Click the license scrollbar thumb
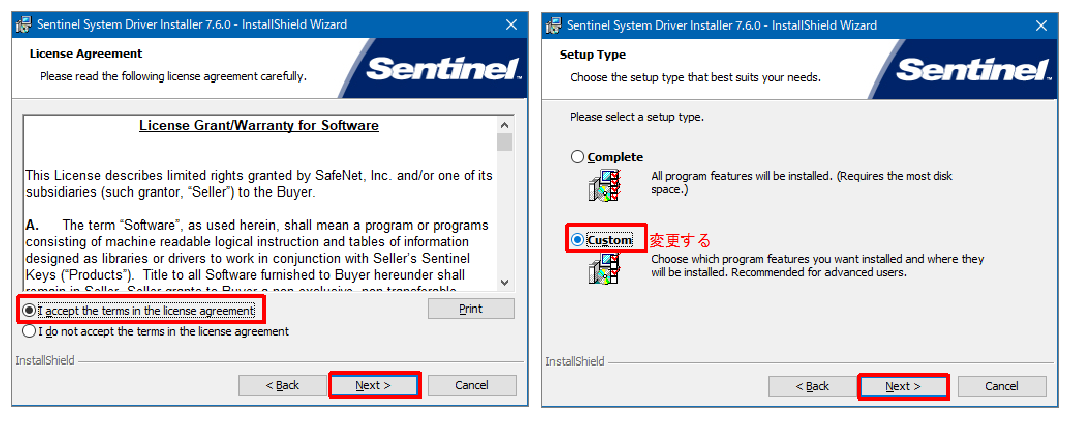This screenshot has height=423, width=1072. tap(505, 141)
